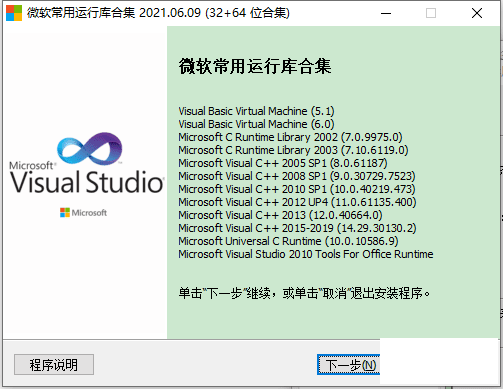Click the 下一步(N) button

[x=349, y=365]
